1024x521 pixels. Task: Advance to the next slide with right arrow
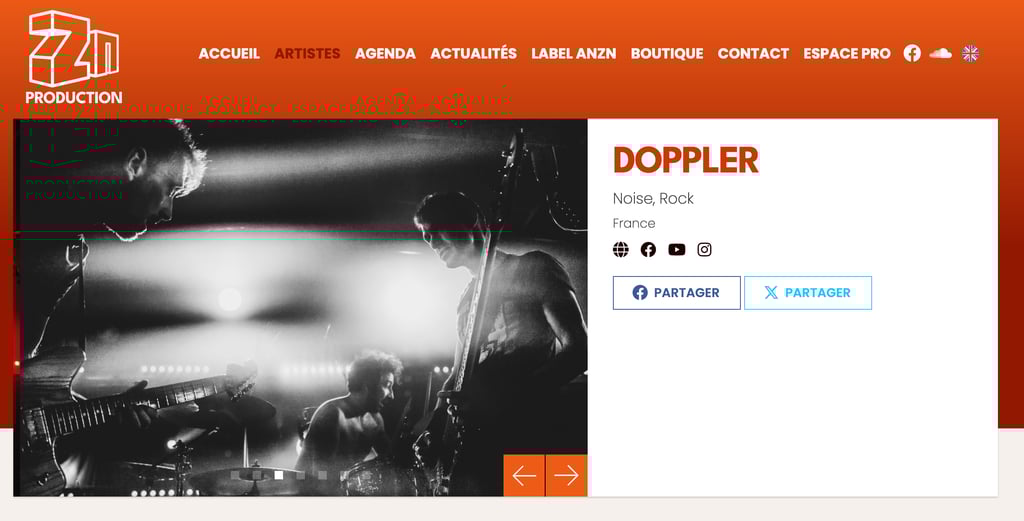[x=566, y=475]
